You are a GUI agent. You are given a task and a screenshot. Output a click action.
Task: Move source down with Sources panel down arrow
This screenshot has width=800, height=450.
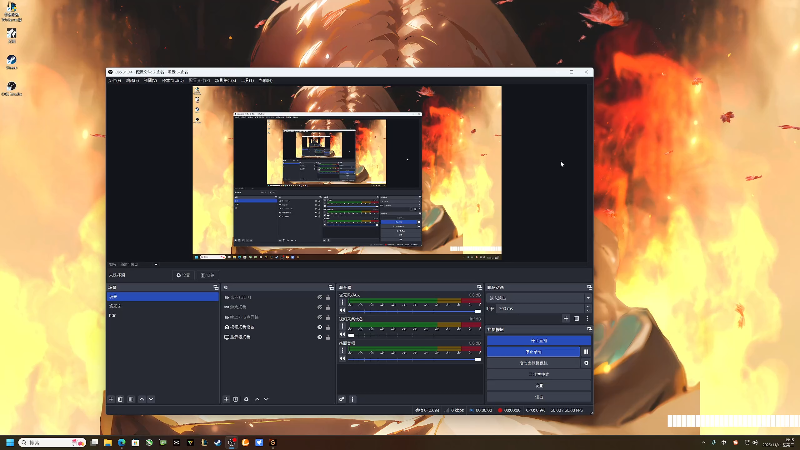[x=266, y=399]
